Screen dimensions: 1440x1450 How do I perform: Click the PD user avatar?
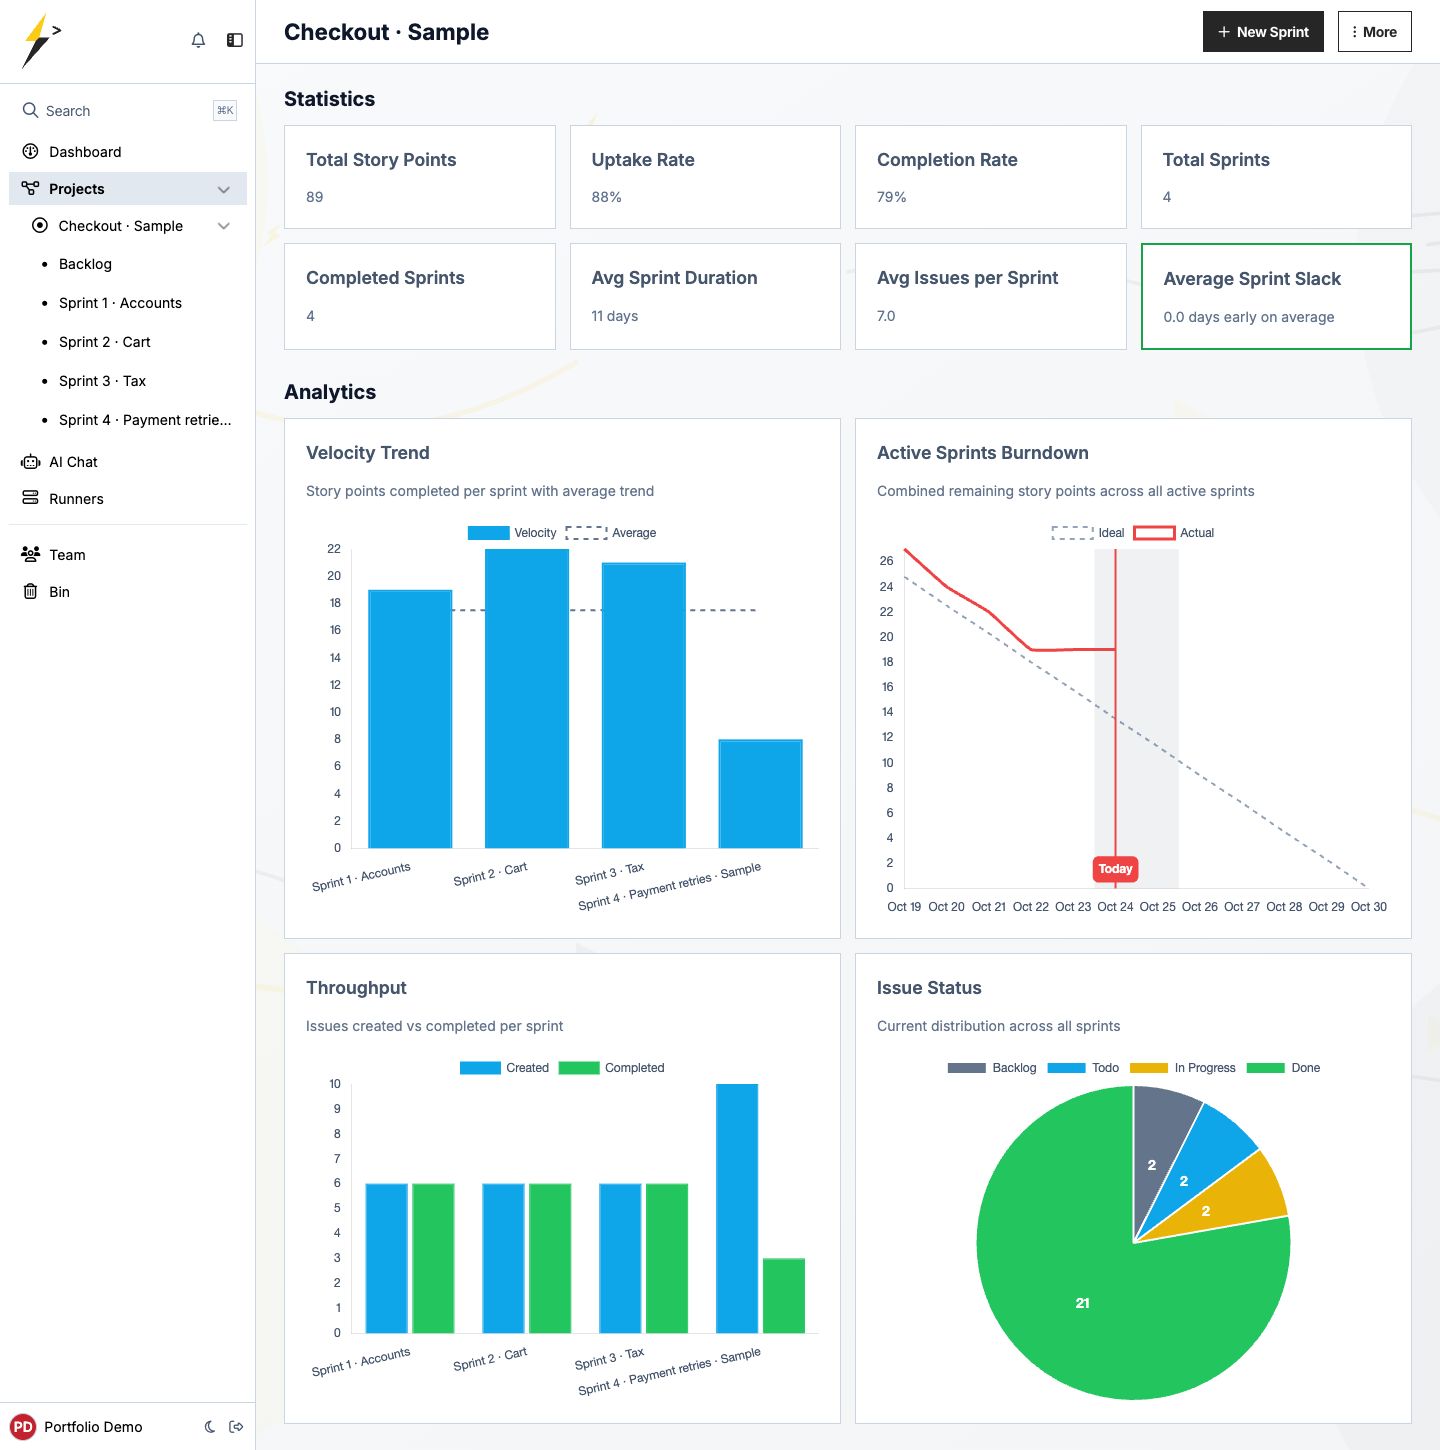[22, 1427]
